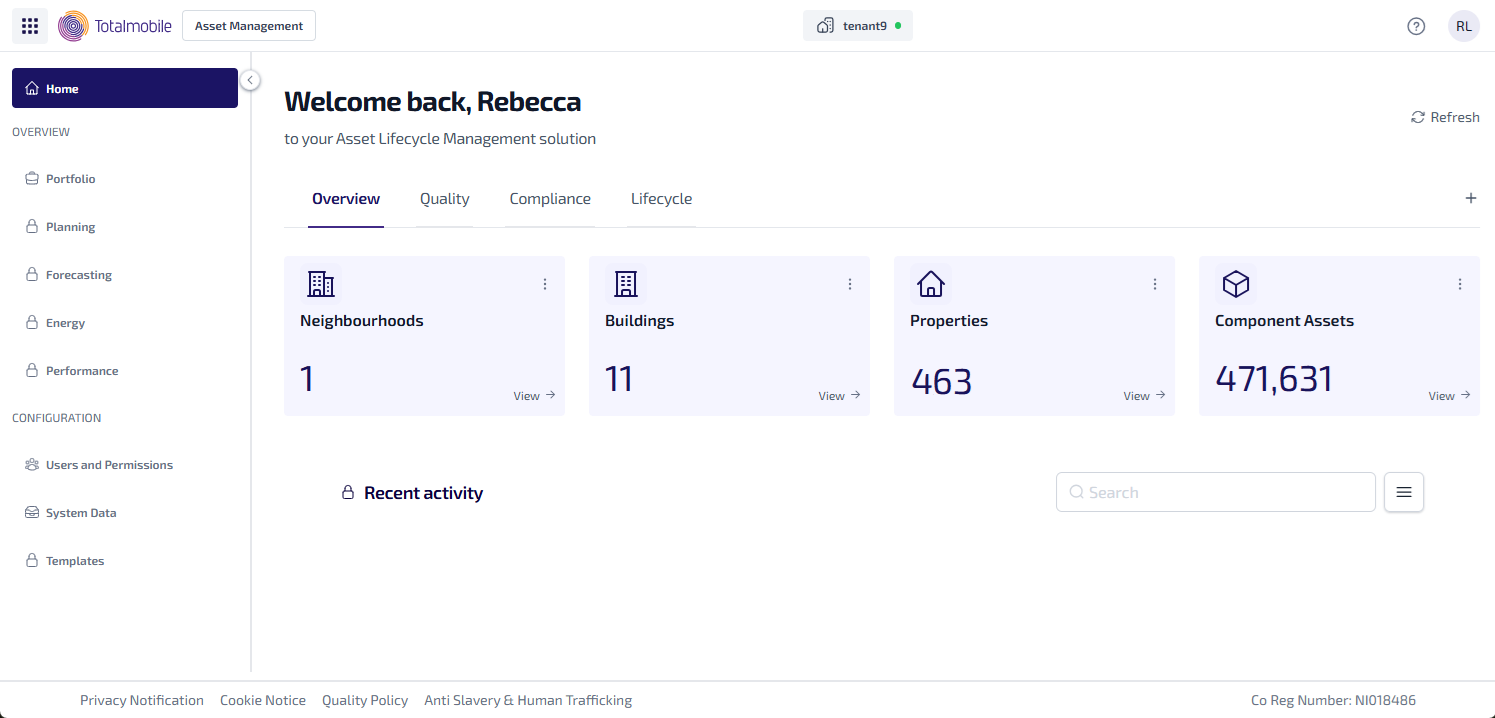This screenshot has width=1495, height=718.
Task: Refresh the dashboard data
Action: [x=1445, y=117]
